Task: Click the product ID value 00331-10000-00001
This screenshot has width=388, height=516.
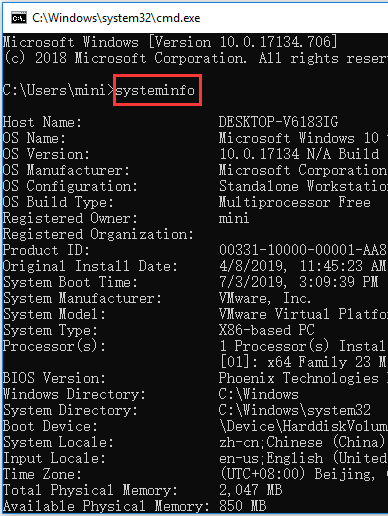Action: click(x=303, y=250)
